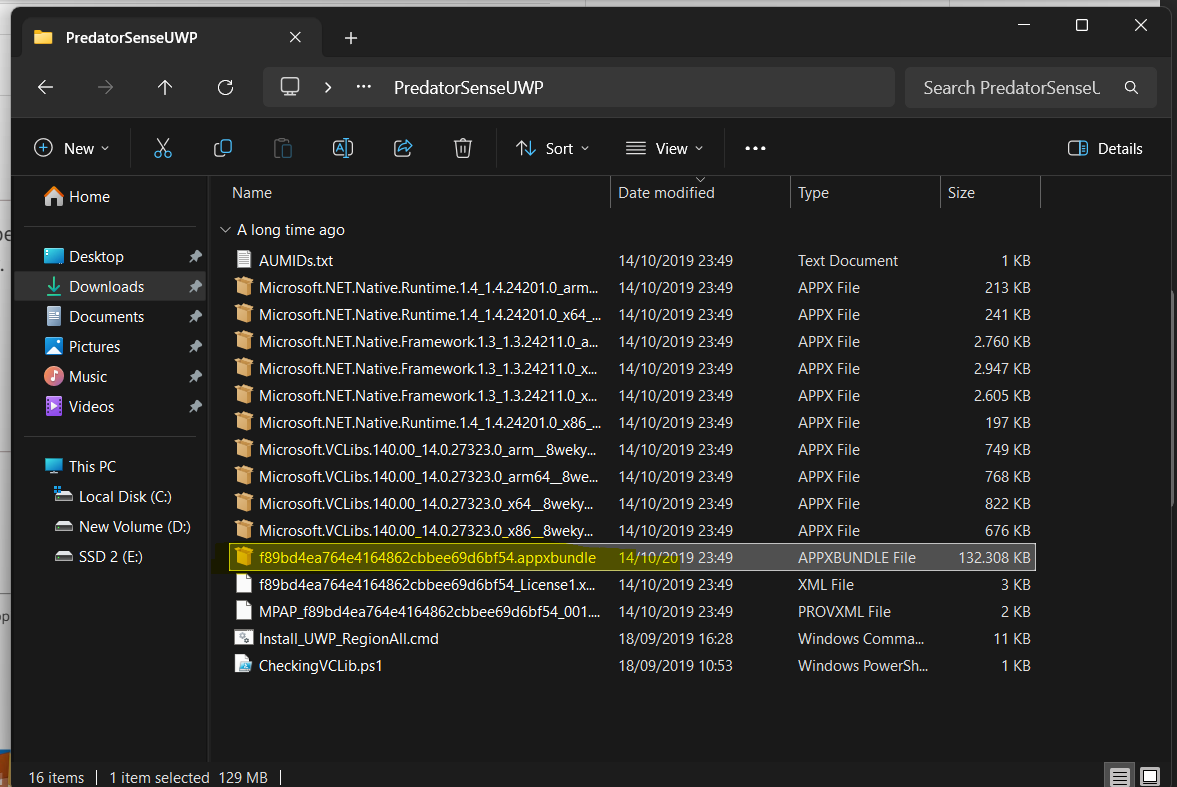
Task: Go back with the left arrow
Action: click(46, 87)
